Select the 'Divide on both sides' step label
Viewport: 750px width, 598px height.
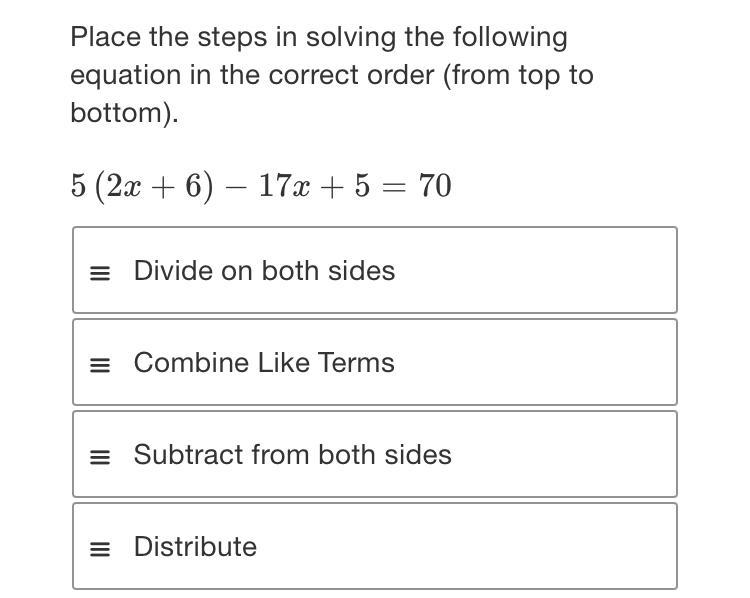[x=264, y=271]
